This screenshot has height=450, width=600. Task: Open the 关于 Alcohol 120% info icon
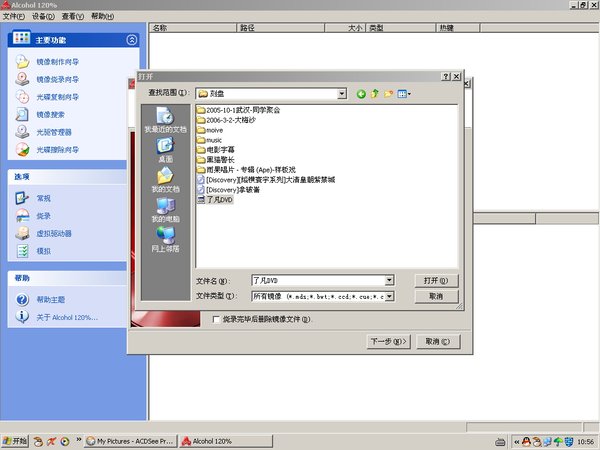click(22, 317)
